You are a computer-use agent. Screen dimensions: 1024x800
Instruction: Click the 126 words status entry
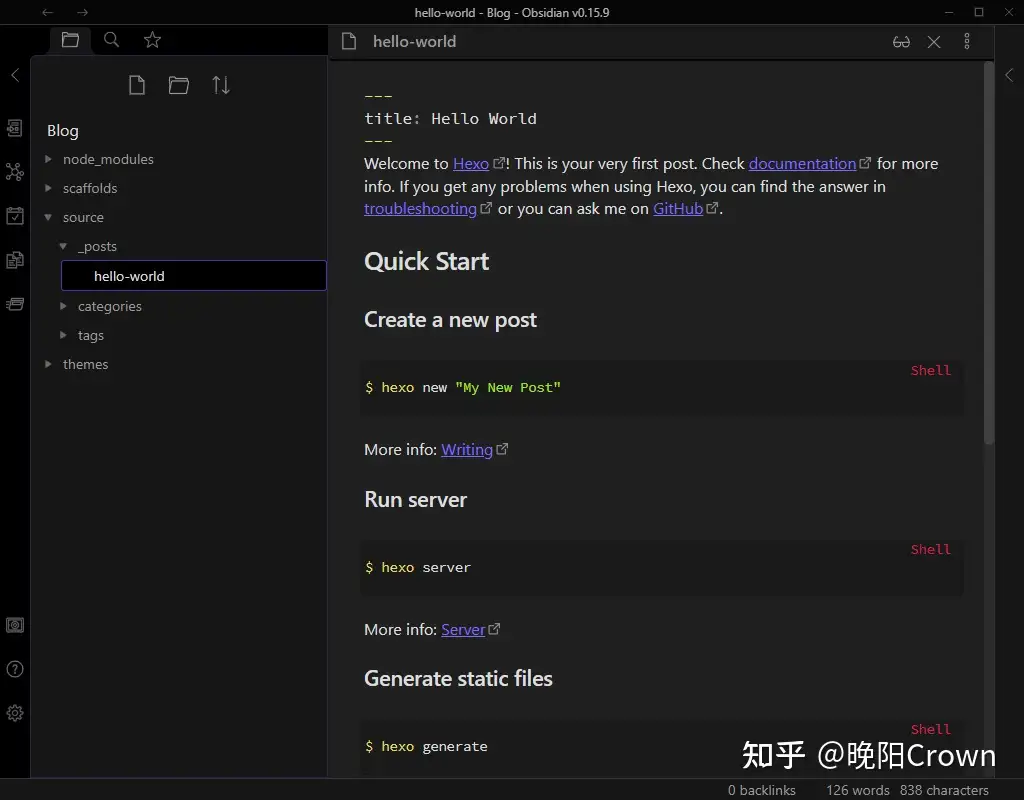857,790
